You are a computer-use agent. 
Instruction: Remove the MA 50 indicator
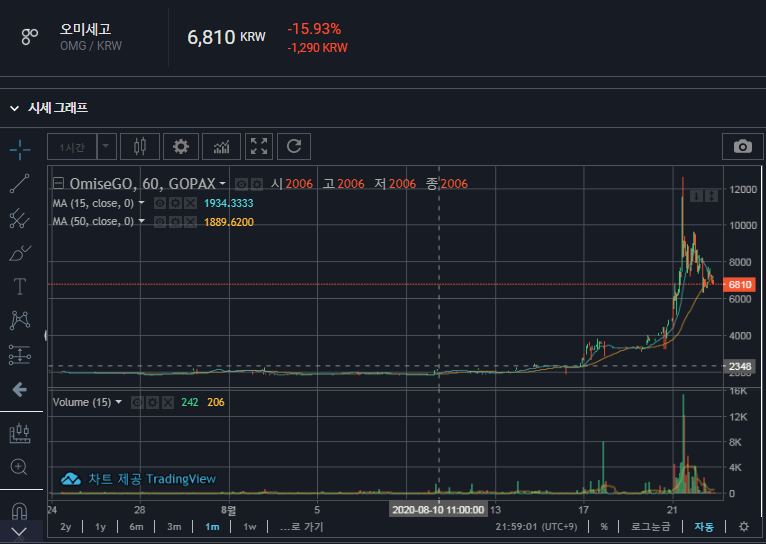[x=191, y=222]
